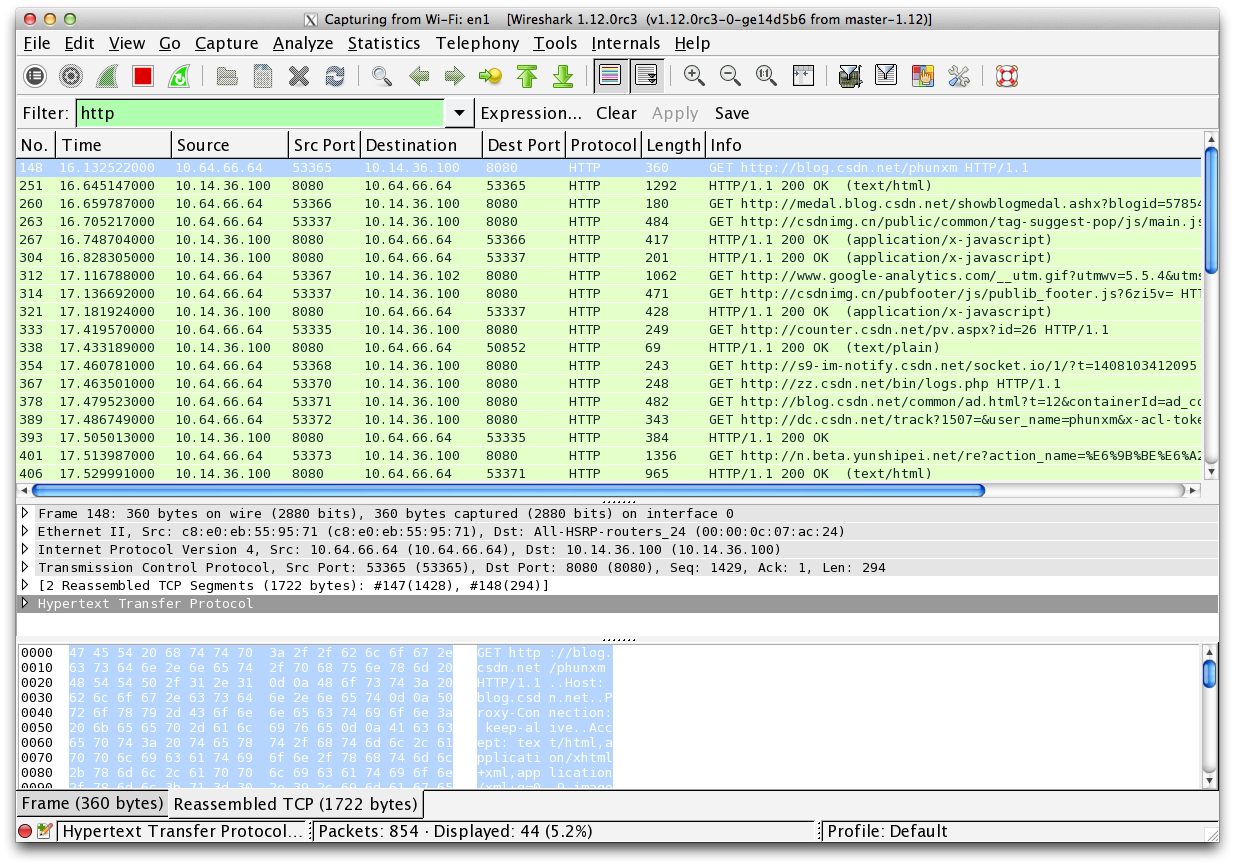Image resolution: width=1235 pixels, height=866 pixels.
Task: Switch to Frame (360 bytes) tab
Action: point(92,803)
